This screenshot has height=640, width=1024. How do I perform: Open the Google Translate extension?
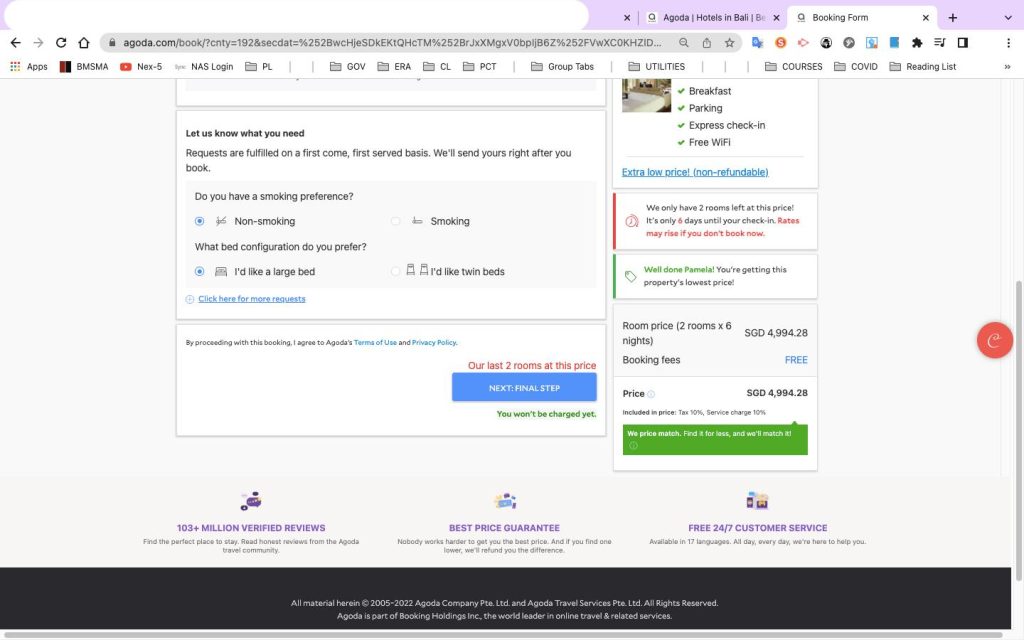[x=758, y=42]
